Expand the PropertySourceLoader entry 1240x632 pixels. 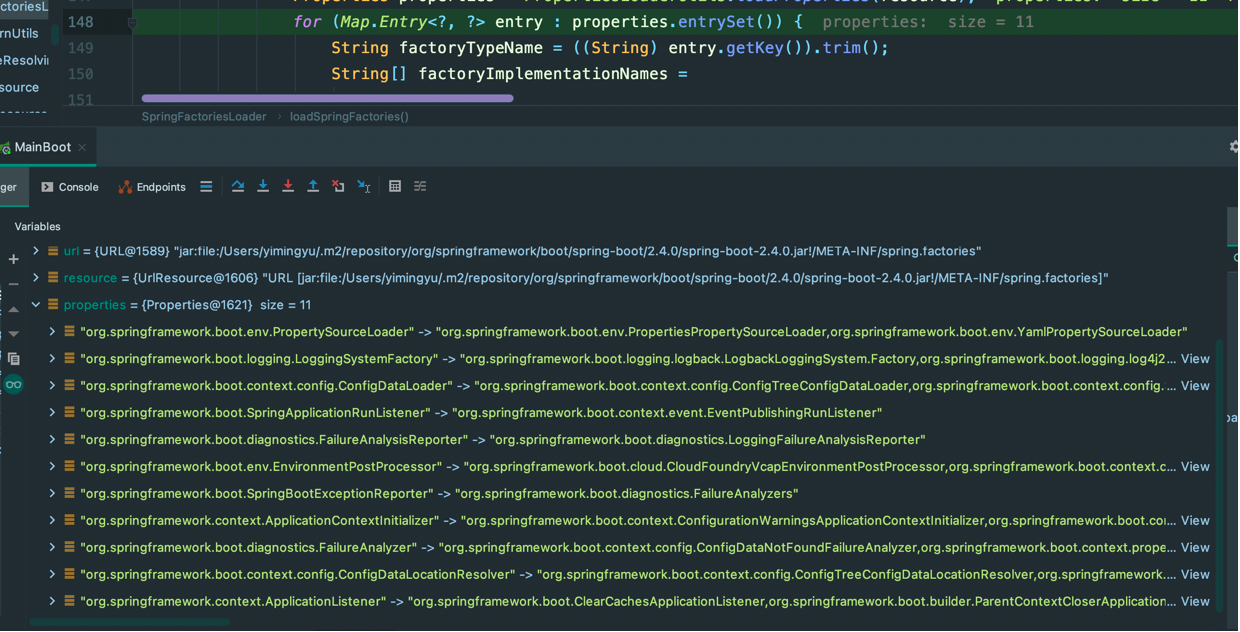click(52, 332)
